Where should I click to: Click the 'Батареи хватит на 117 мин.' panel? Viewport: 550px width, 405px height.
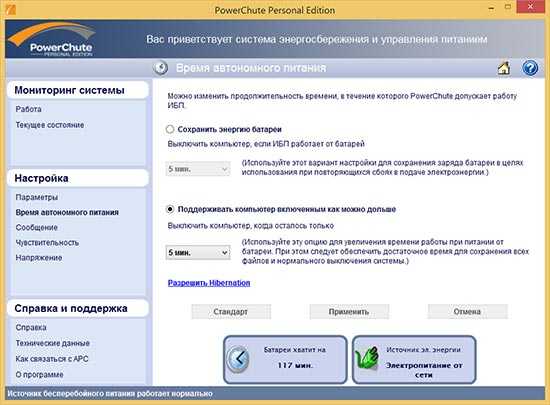285,359
